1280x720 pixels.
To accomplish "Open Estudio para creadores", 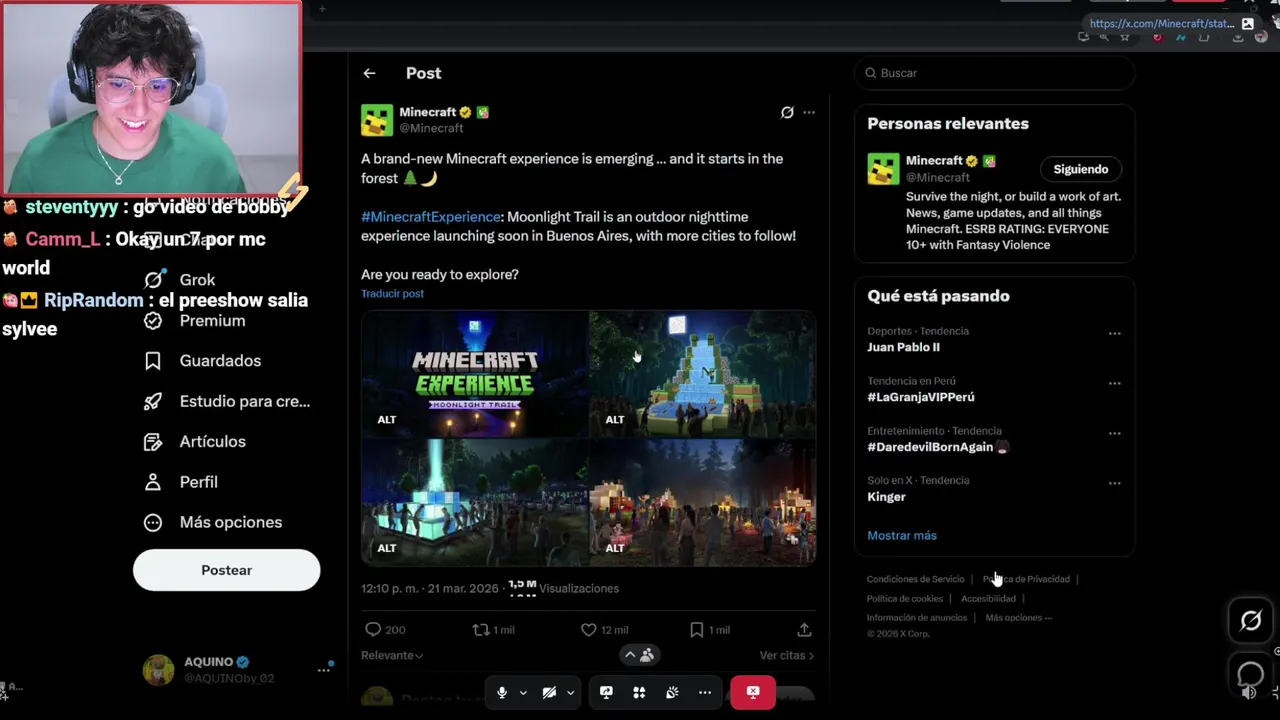I will coord(227,401).
